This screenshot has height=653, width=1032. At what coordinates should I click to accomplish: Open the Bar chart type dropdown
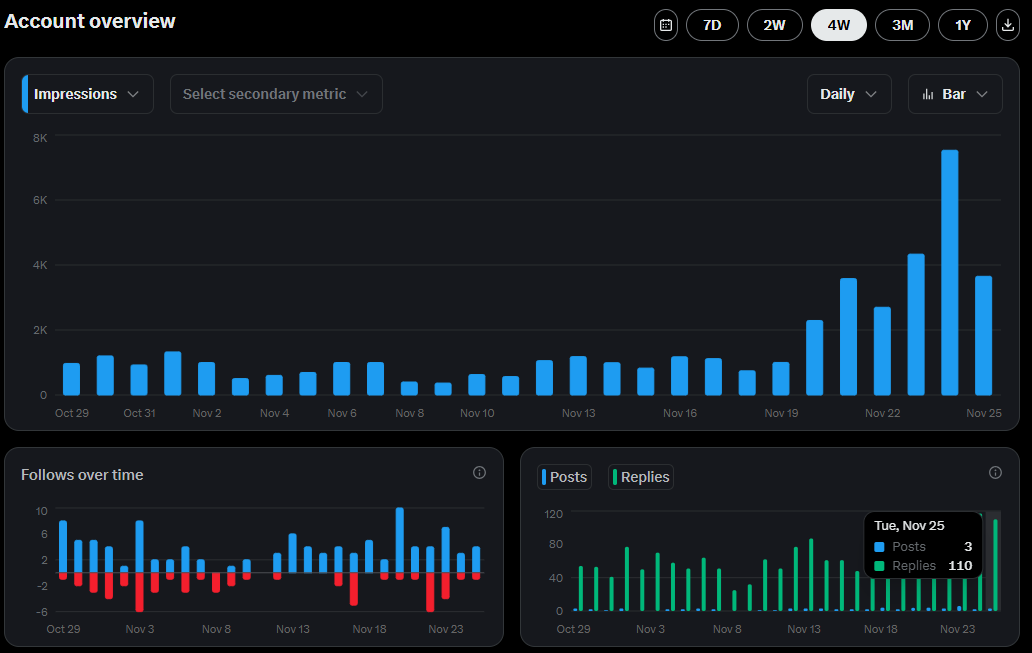pyautogui.click(x=955, y=94)
